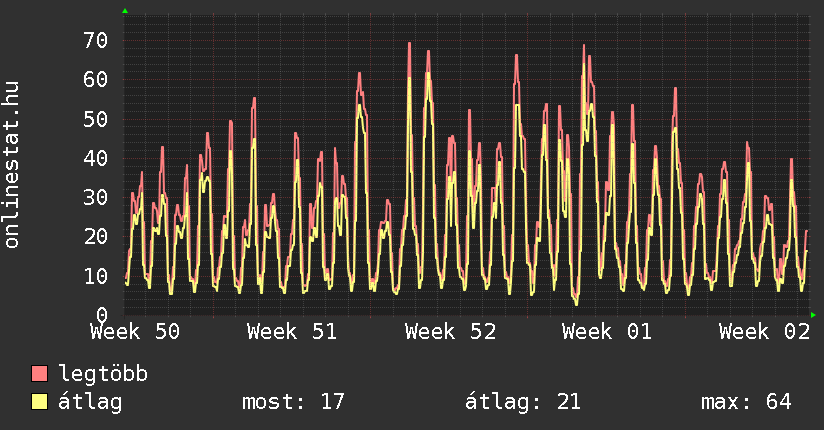Select the Week 01 axis label
Image resolution: width=824 pixels, height=430 pixels.
(x=606, y=331)
